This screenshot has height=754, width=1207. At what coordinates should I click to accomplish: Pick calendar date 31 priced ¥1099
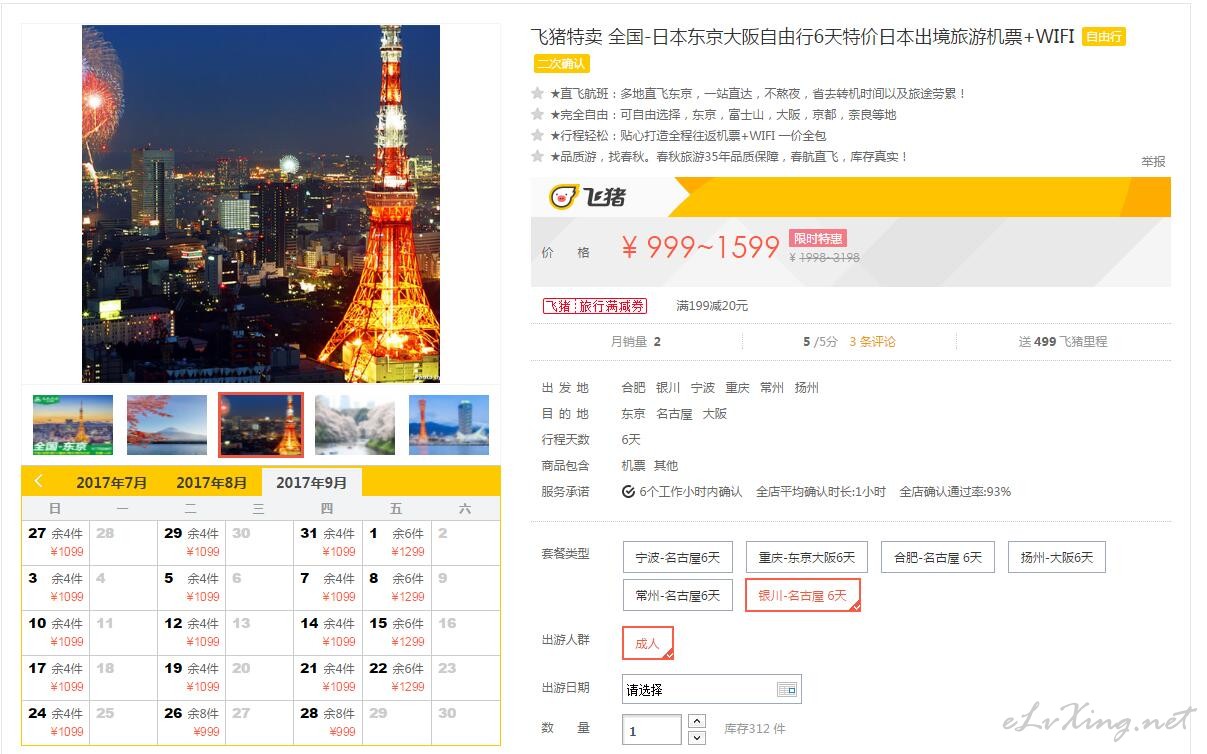[328, 543]
